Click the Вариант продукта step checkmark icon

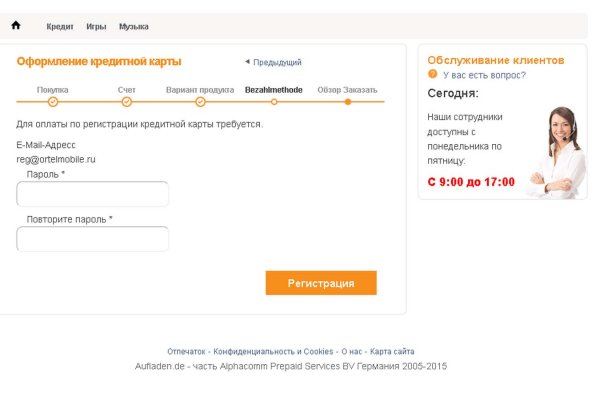(200, 101)
